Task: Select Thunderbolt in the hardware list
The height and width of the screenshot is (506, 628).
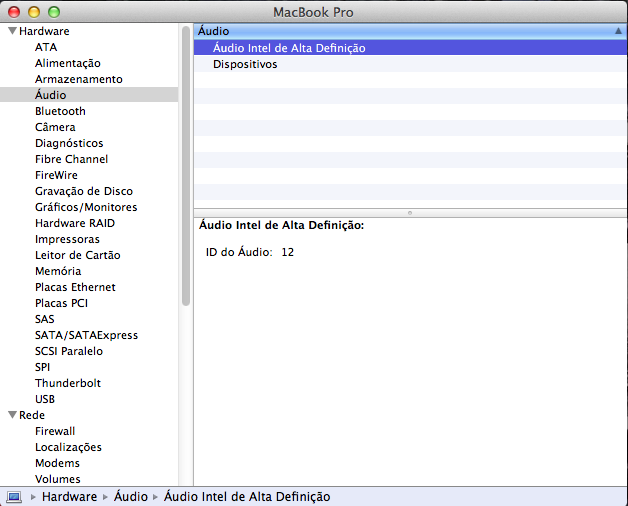Action: click(x=67, y=383)
